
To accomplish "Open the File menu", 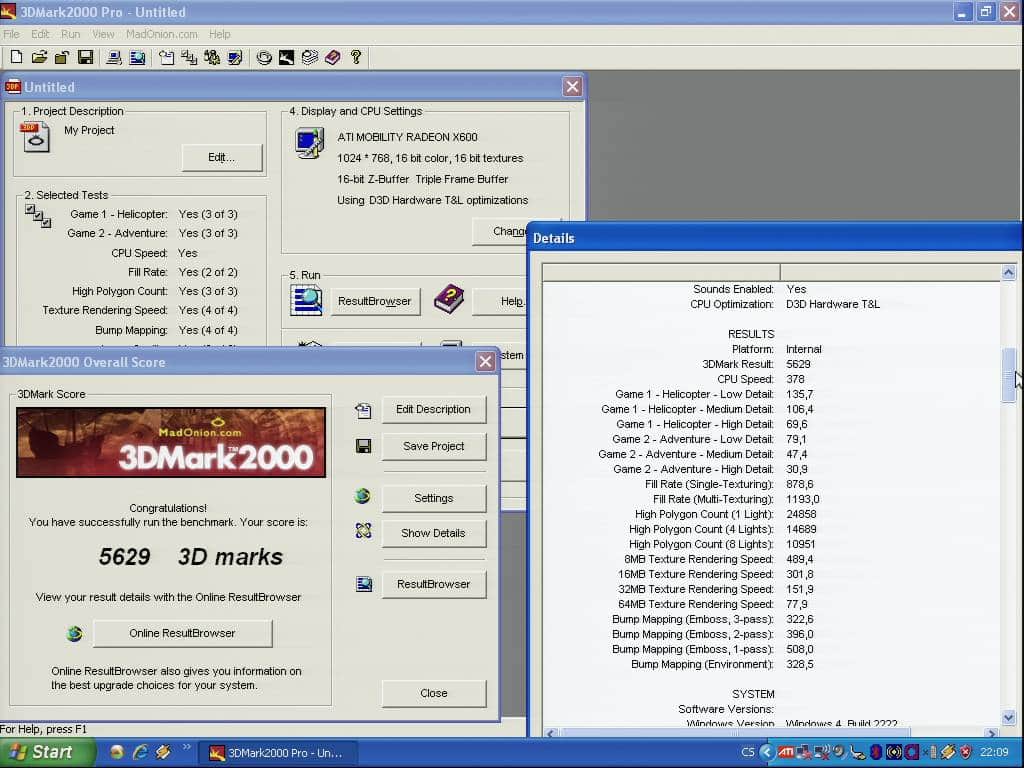I will (11, 34).
